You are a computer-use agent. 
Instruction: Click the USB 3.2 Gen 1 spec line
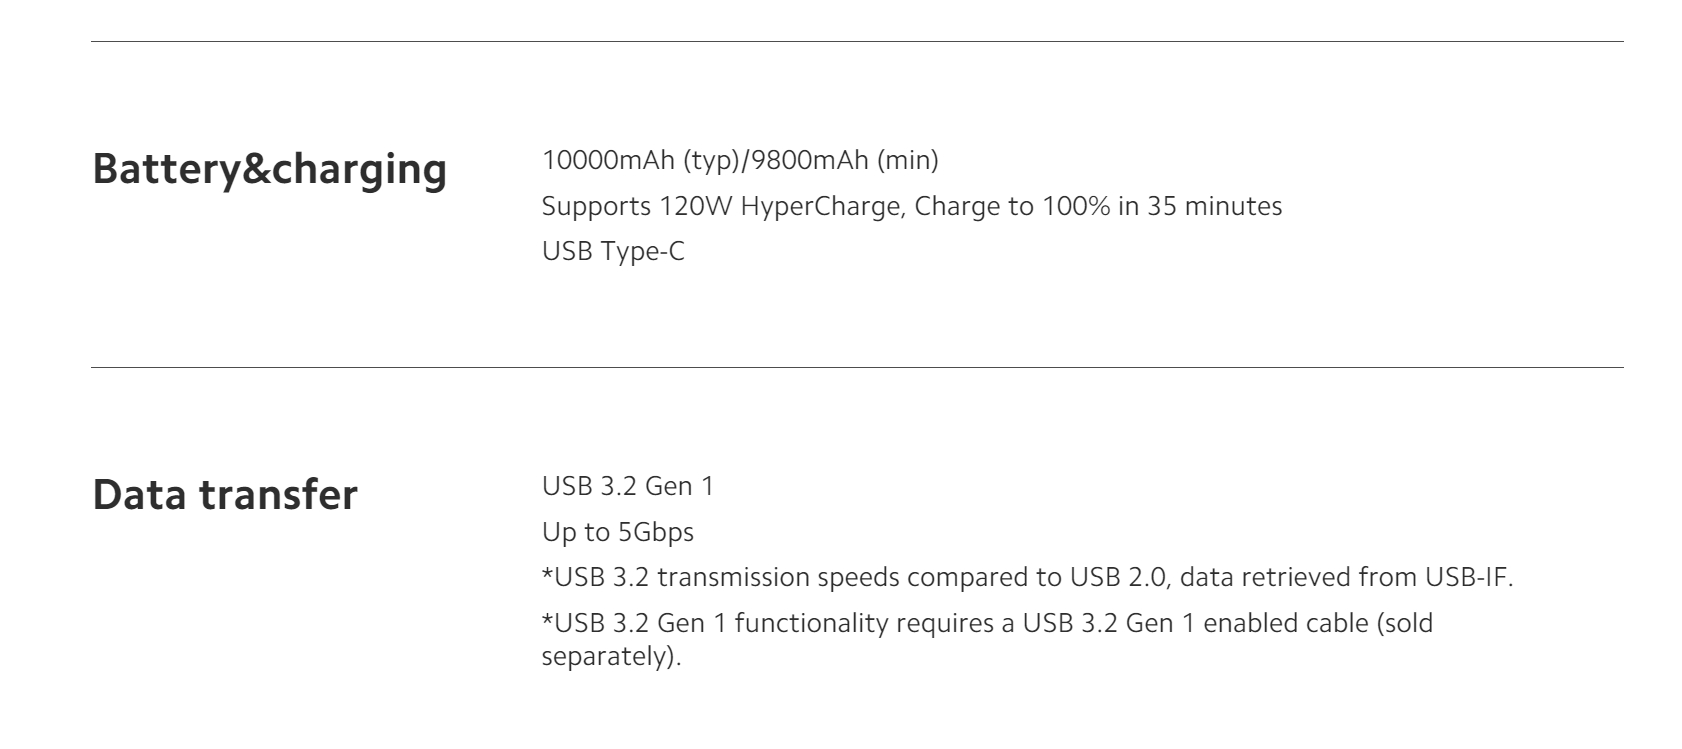pyautogui.click(x=628, y=487)
